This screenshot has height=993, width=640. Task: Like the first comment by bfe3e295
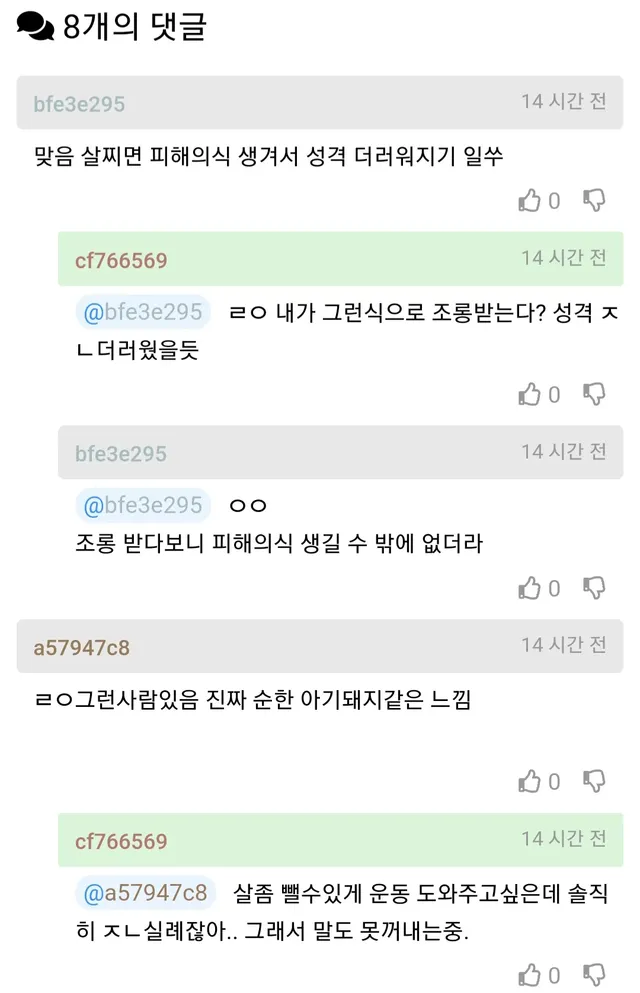click(530, 201)
